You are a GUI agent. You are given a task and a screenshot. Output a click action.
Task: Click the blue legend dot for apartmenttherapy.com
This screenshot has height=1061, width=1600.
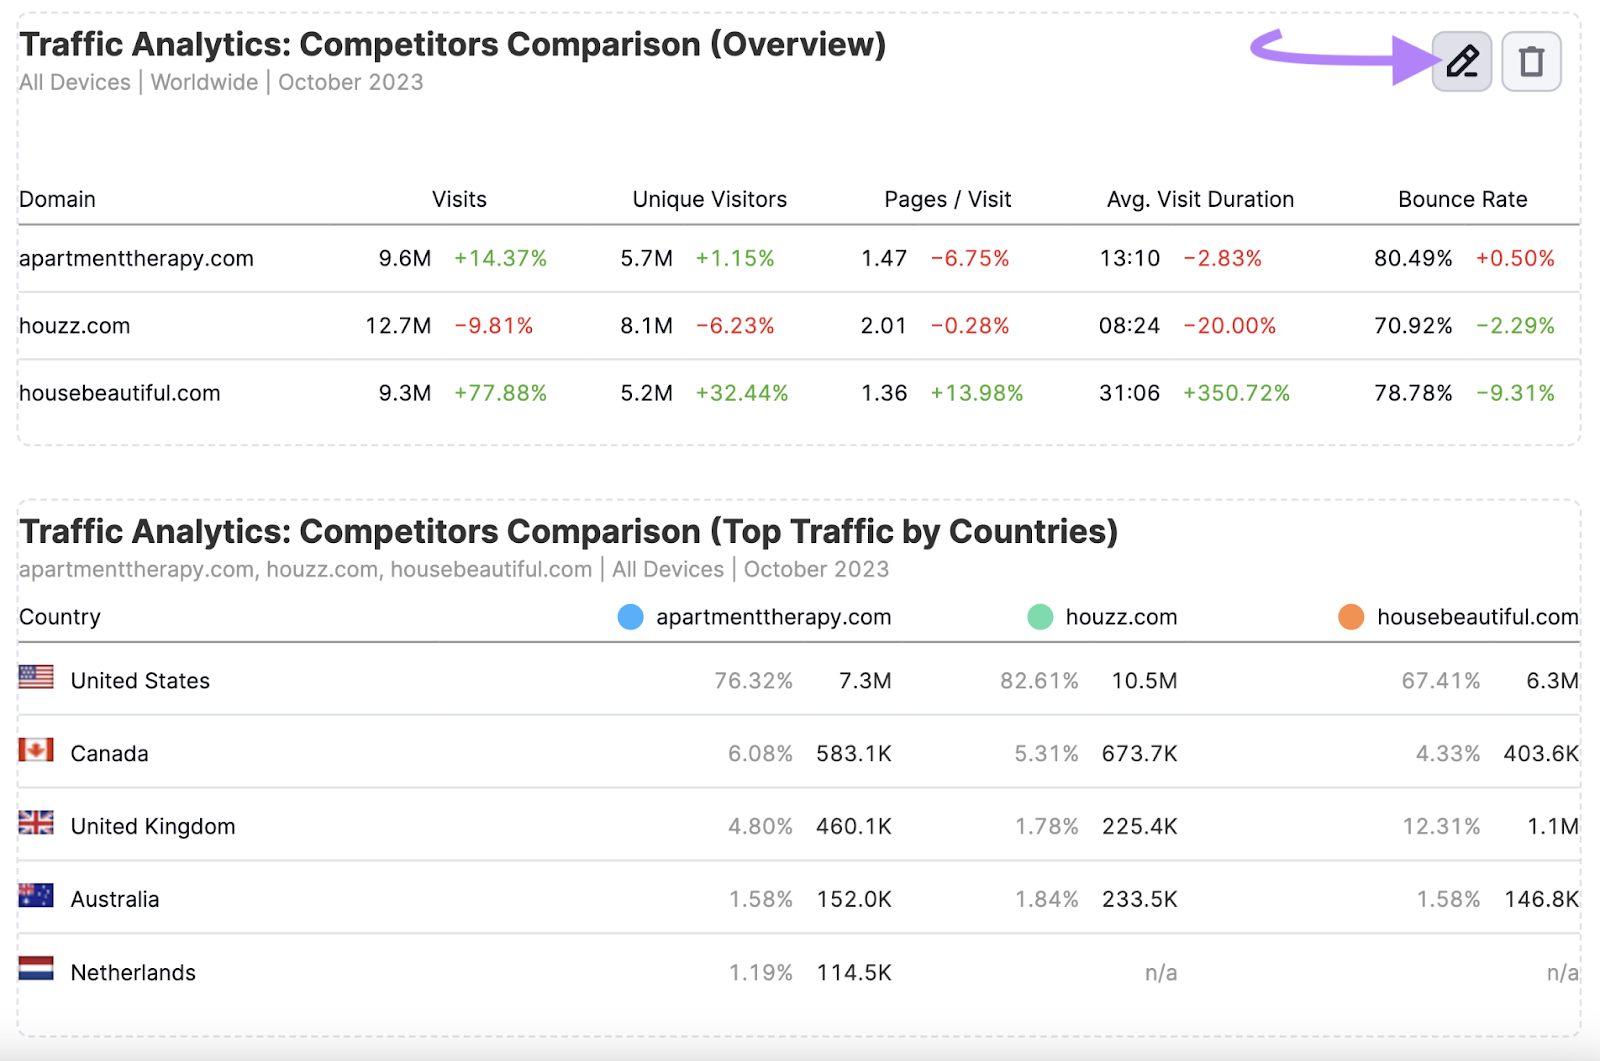coord(630,617)
